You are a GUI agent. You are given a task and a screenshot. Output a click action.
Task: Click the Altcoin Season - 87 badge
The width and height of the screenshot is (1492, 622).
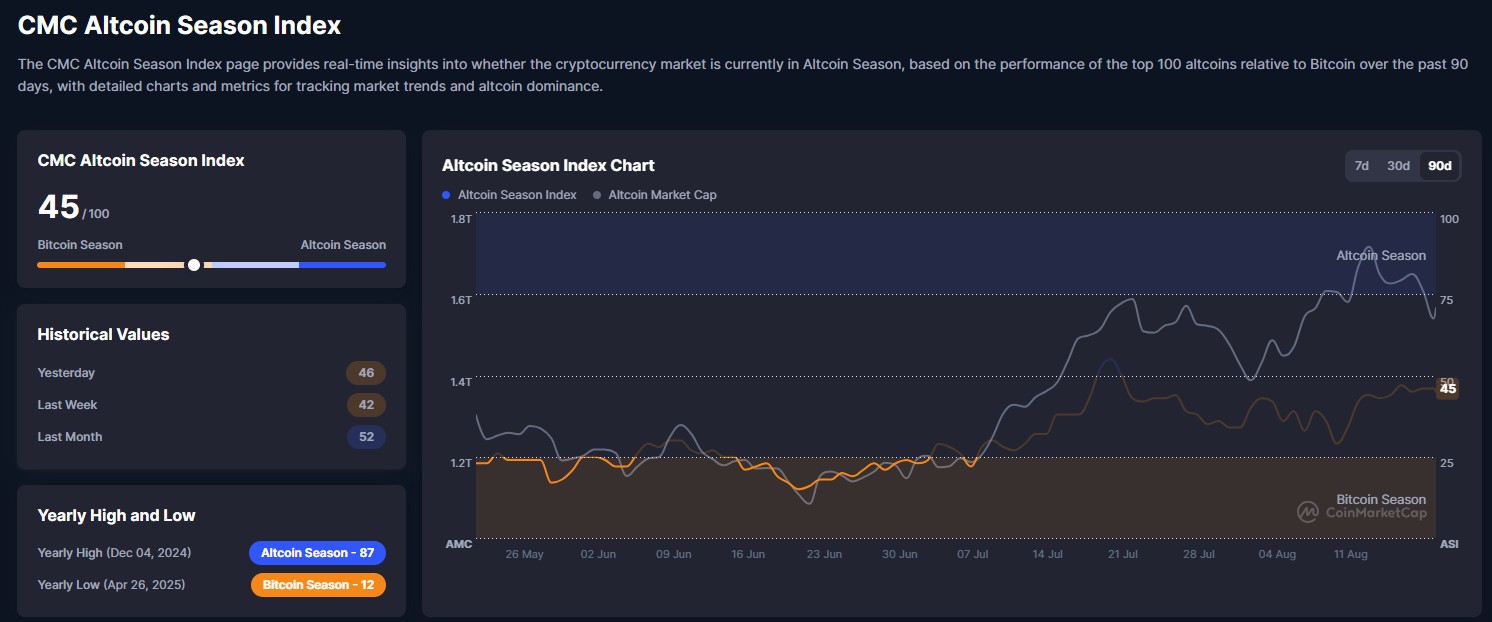click(x=317, y=552)
